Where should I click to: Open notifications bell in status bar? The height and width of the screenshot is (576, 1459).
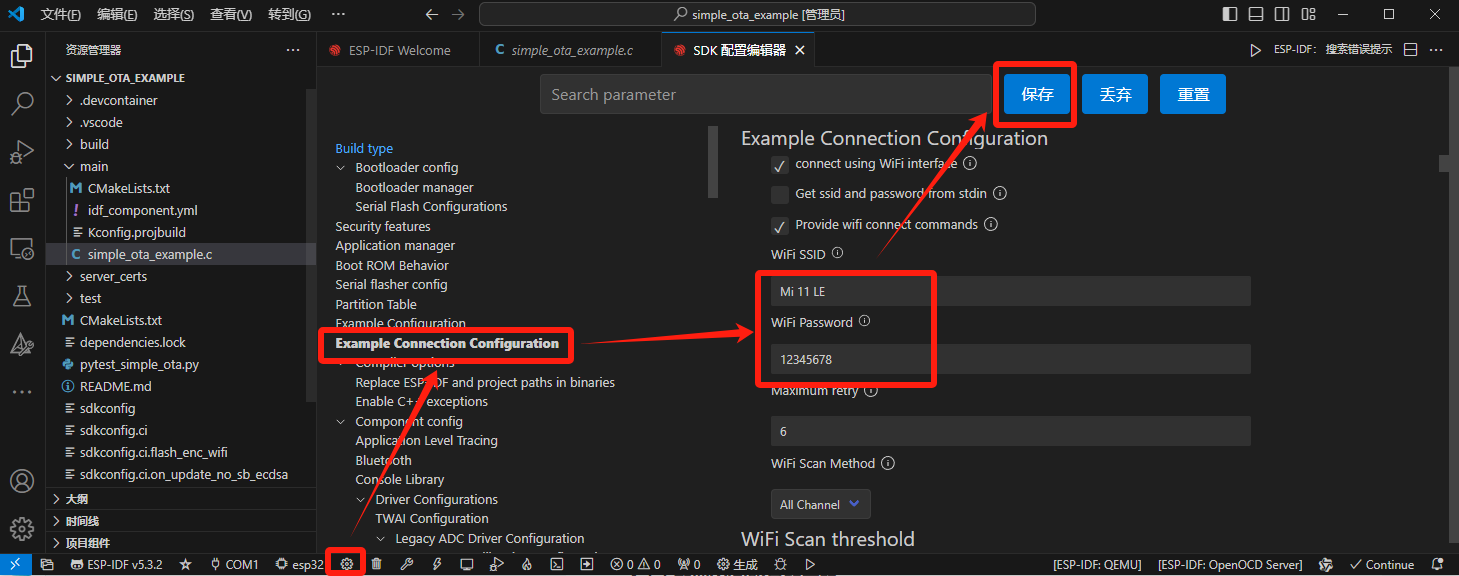pyautogui.click(x=1438, y=564)
